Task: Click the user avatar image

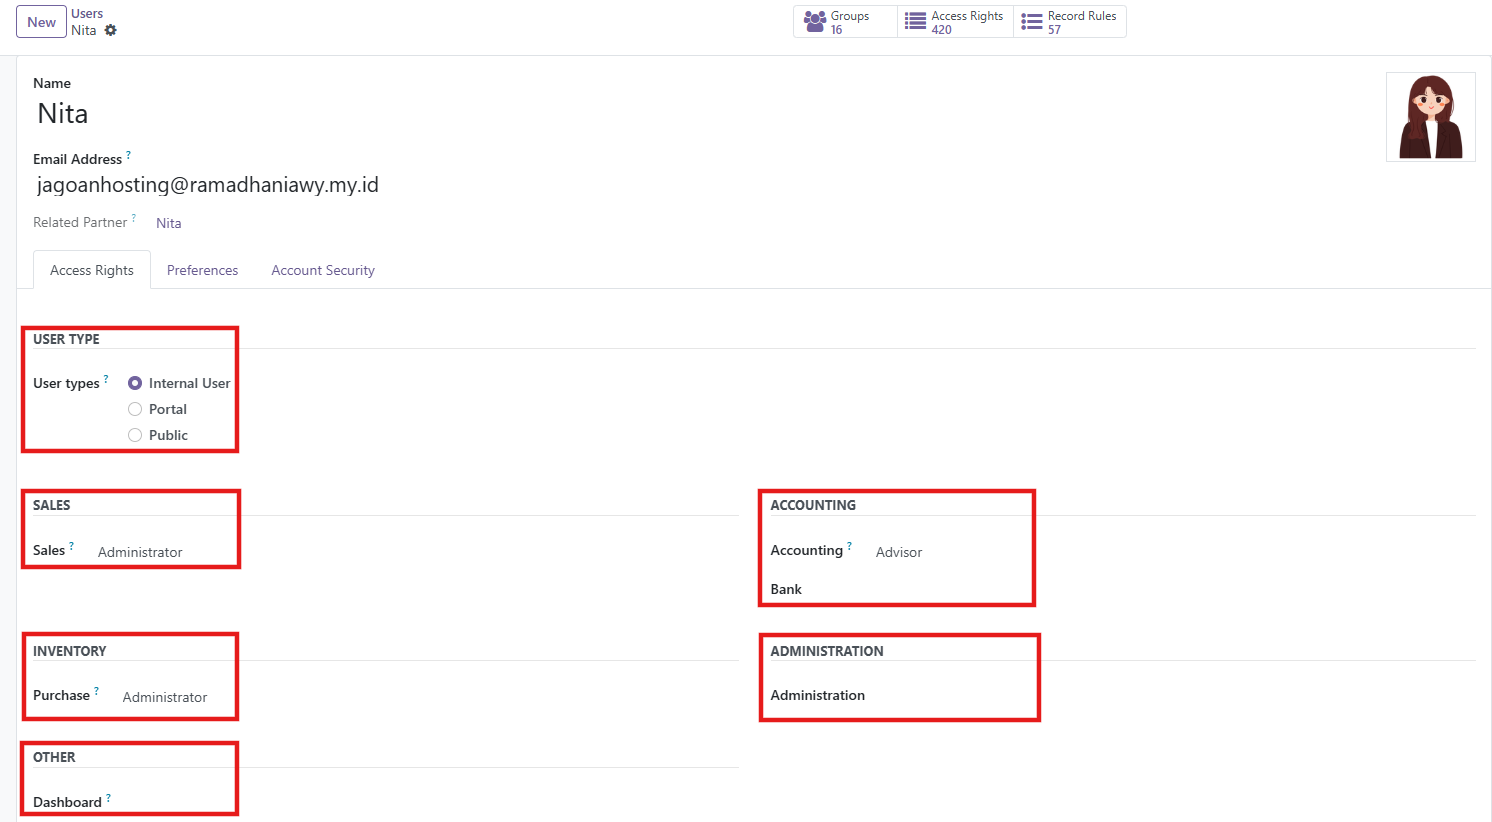Action: pos(1430,117)
